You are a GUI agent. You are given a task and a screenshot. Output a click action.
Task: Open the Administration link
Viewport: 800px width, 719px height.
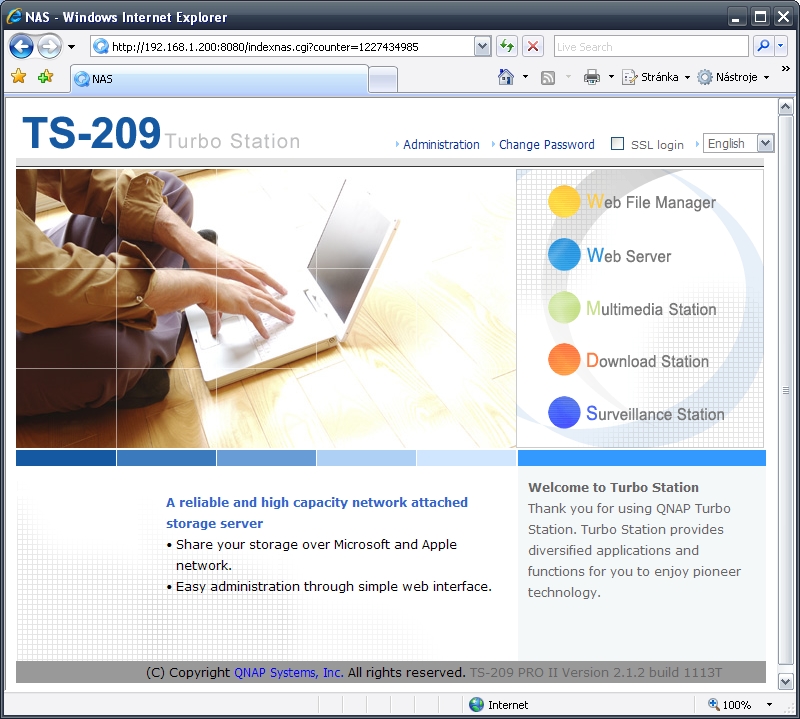point(441,144)
